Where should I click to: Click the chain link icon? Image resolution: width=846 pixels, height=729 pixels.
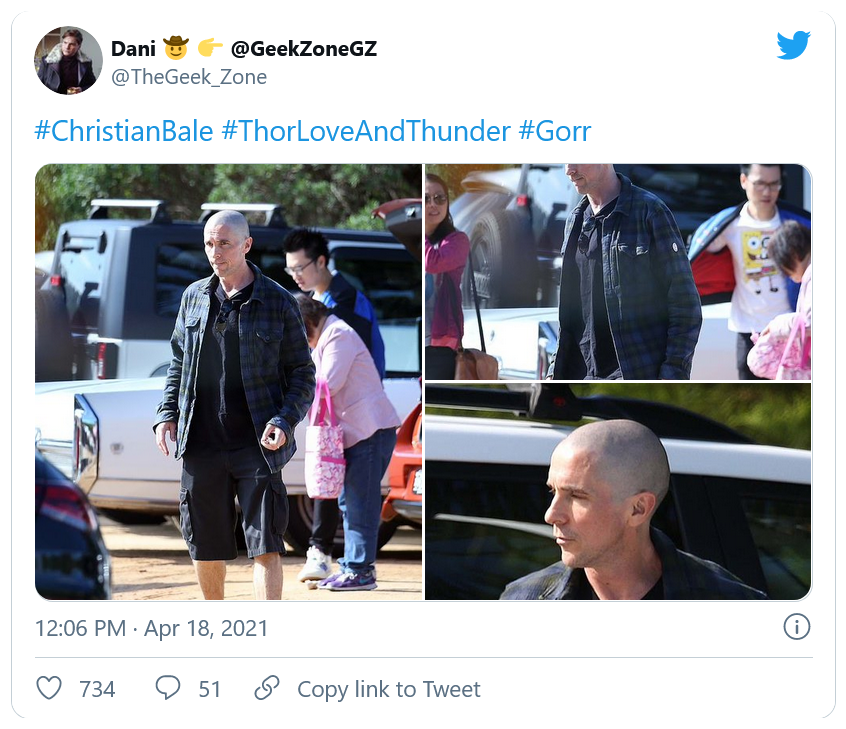click(x=267, y=688)
